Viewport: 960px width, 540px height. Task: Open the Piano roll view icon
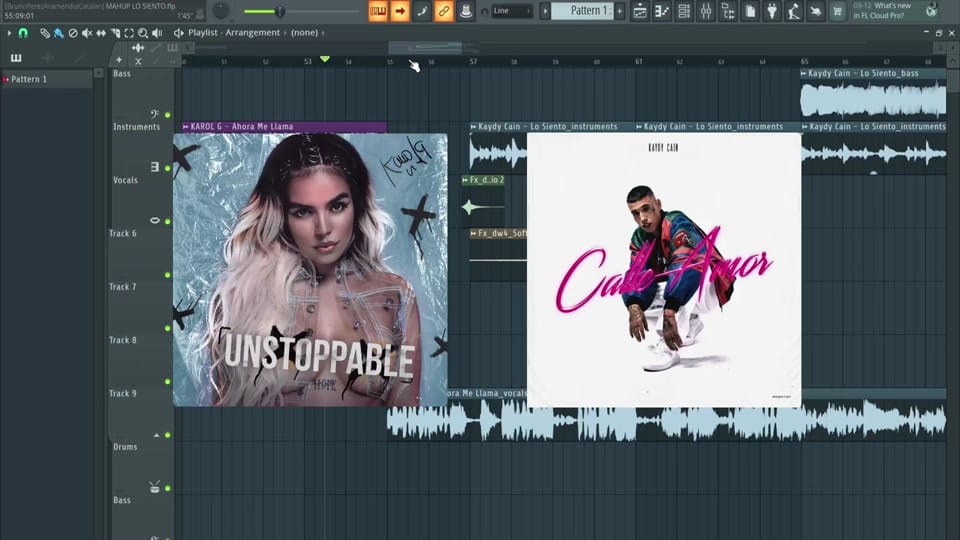662,11
